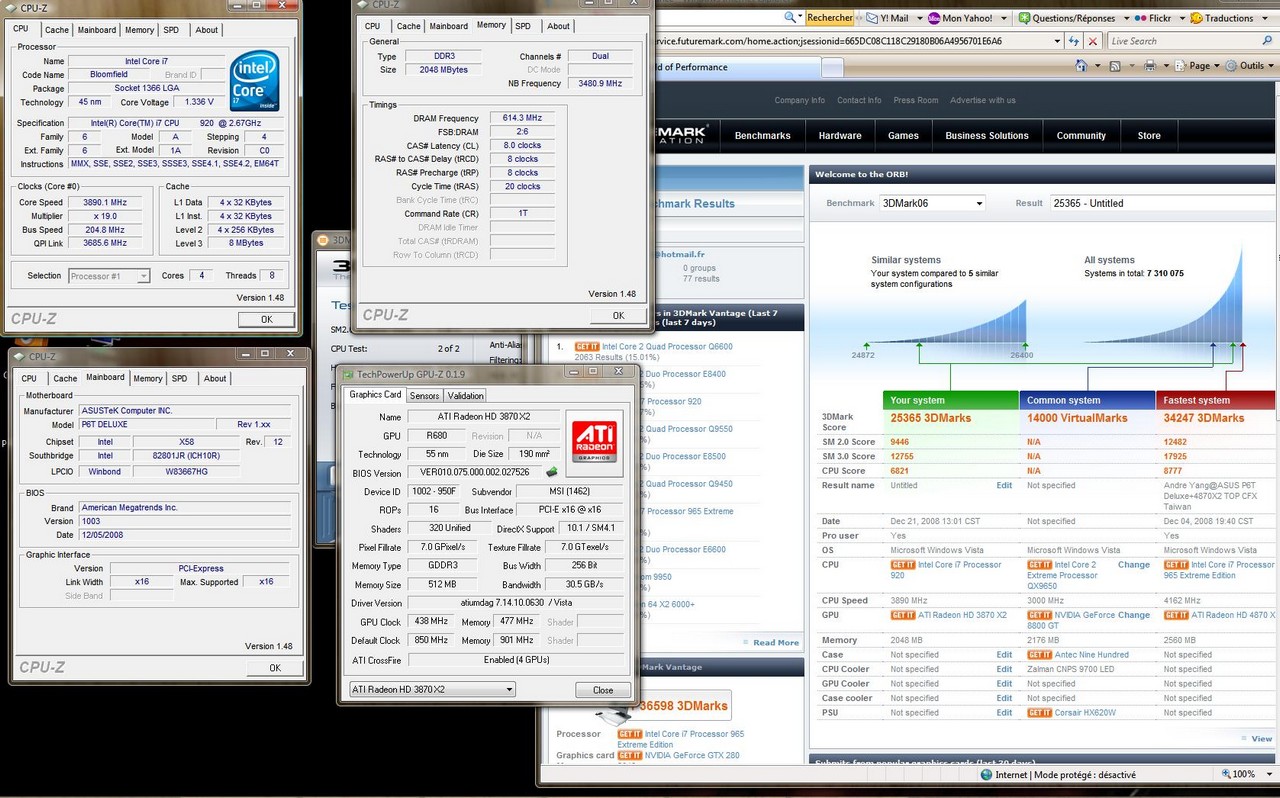
Task: Click GET IT badge for Your system's Core i7 920
Action: click(903, 564)
